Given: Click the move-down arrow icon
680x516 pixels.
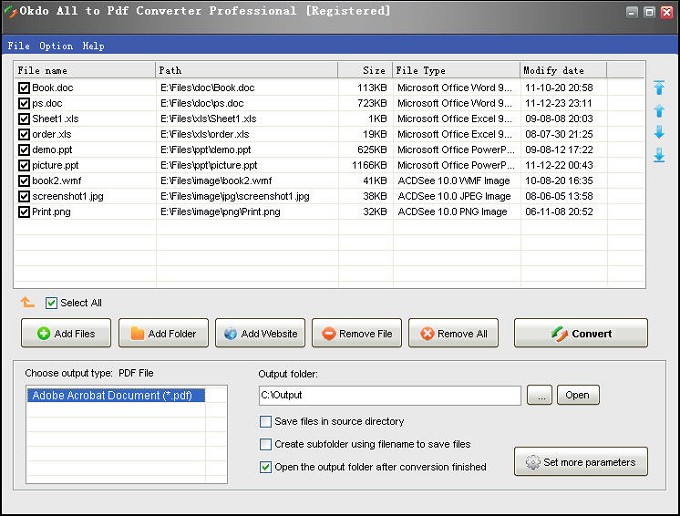Looking at the screenshot, I should click(x=659, y=133).
